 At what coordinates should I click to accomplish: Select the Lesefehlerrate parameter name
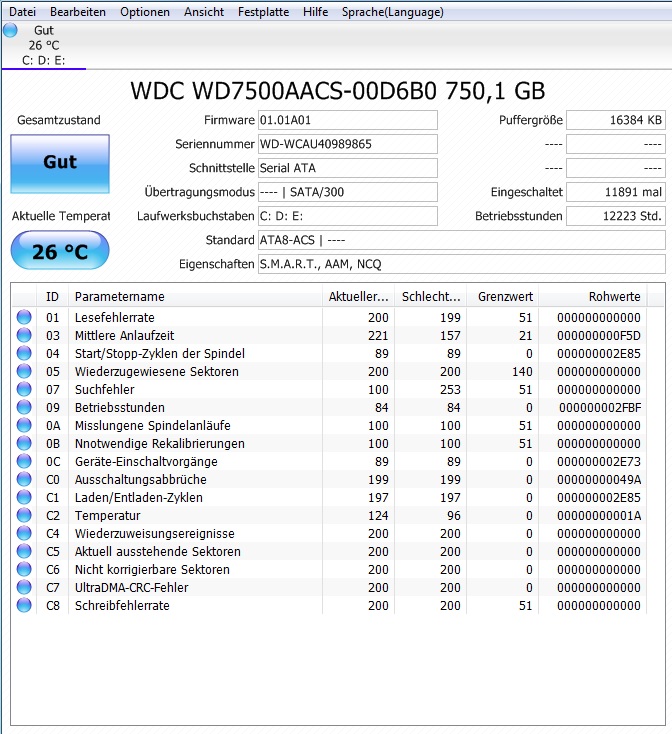click(115, 317)
